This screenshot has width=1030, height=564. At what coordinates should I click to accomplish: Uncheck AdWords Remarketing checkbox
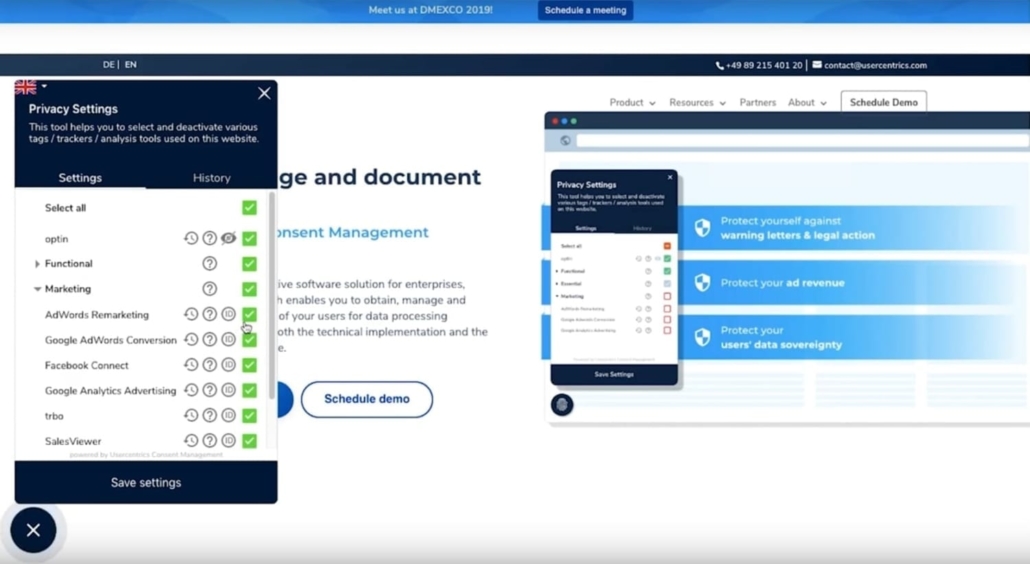(250, 315)
